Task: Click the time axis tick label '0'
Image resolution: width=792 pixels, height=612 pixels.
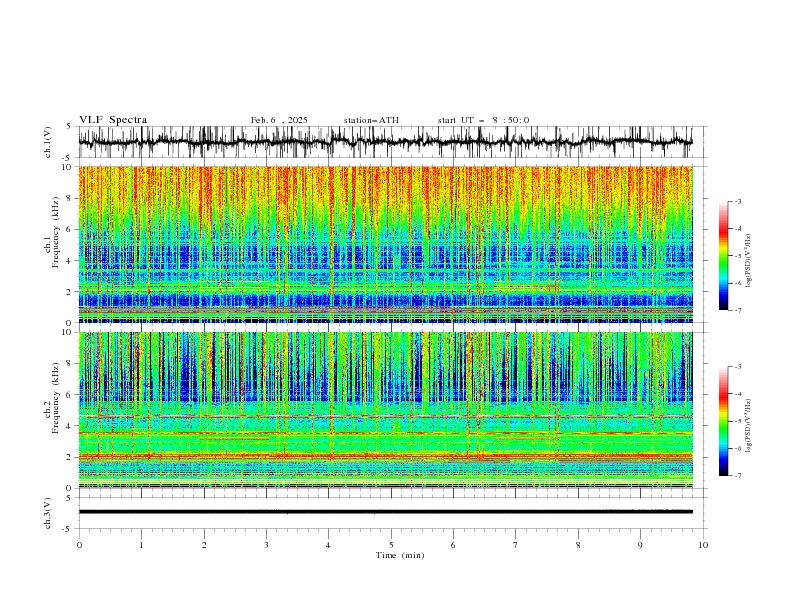Action: click(x=79, y=545)
